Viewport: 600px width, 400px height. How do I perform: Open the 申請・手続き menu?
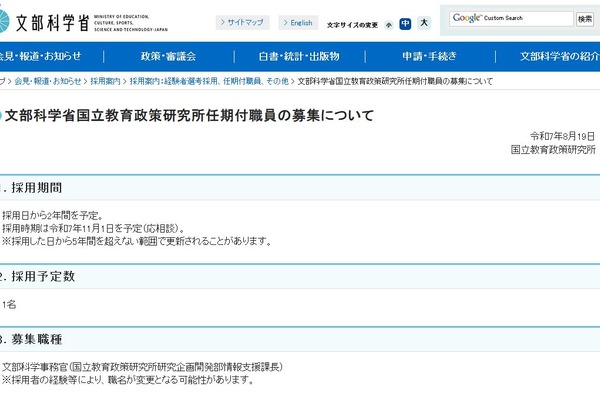tap(429, 57)
